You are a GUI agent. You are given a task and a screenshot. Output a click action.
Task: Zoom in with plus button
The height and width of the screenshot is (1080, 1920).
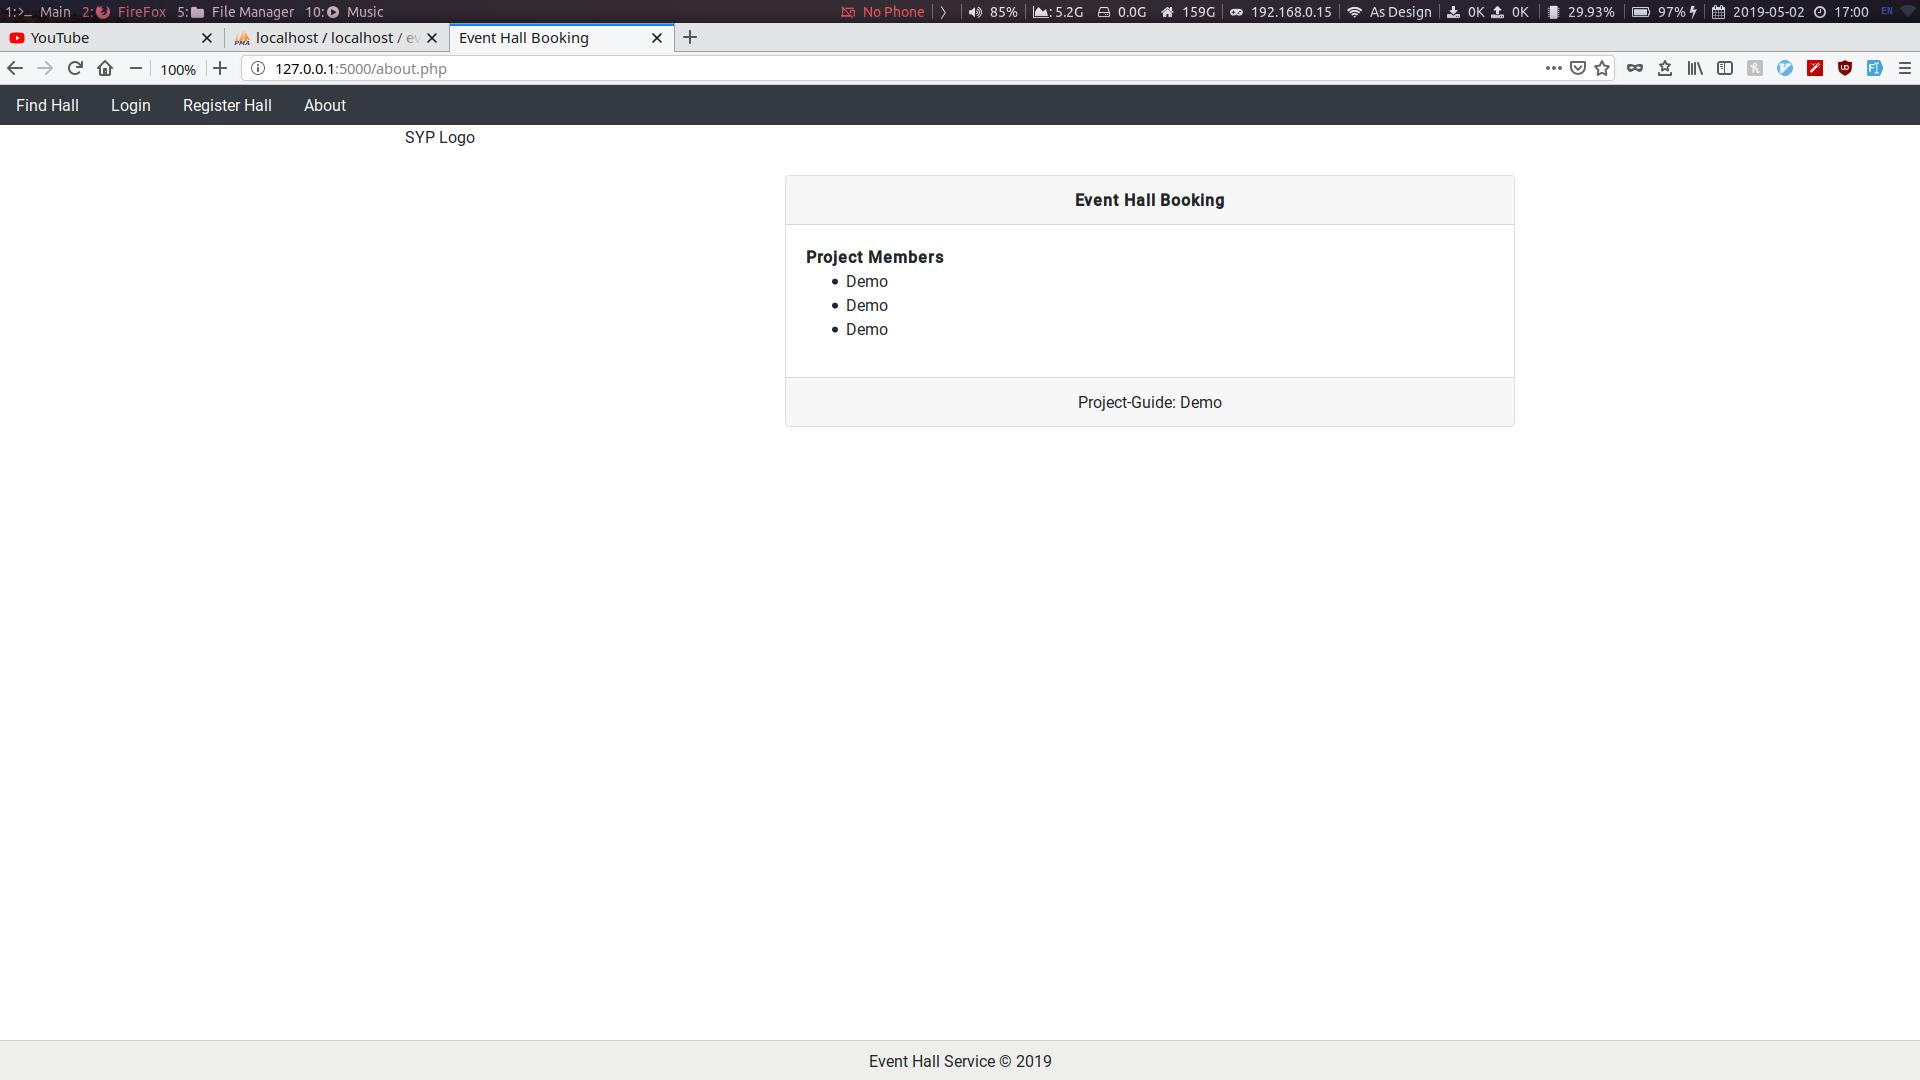point(220,68)
